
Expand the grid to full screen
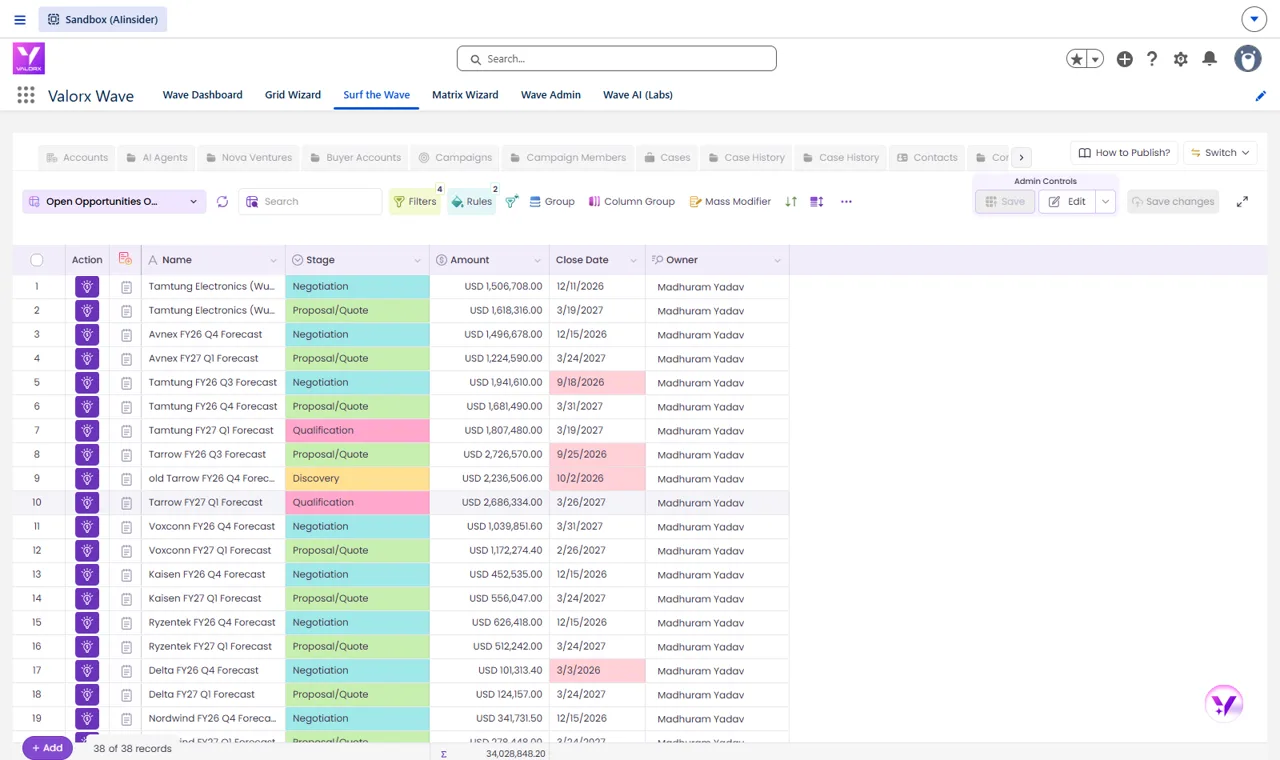coord(1242,202)
